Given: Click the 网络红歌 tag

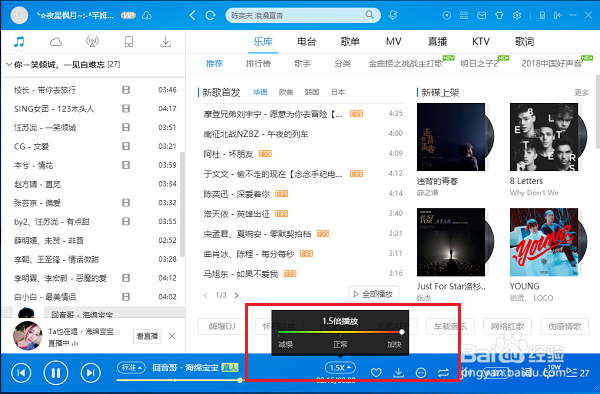Looking at the screenshot, I should (x=507, y=326).
